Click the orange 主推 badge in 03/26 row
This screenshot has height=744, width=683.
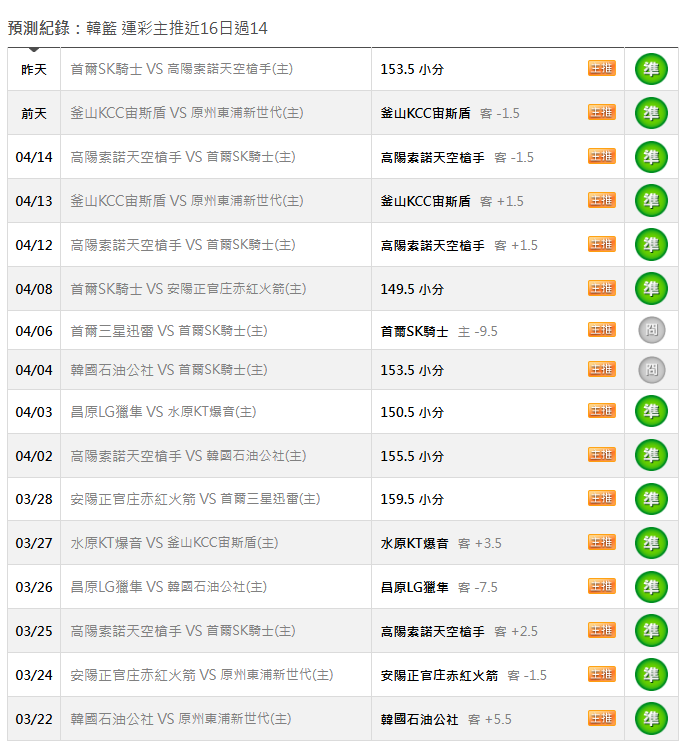click(601, 586)
